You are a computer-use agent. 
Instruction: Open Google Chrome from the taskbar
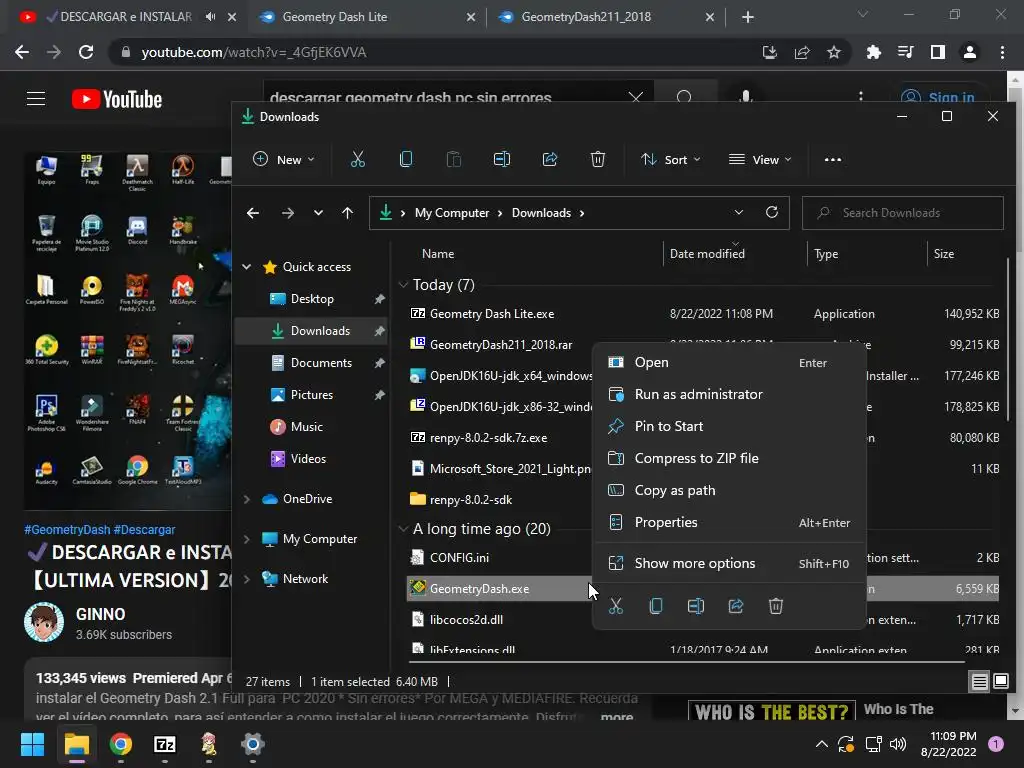point(121,744)
